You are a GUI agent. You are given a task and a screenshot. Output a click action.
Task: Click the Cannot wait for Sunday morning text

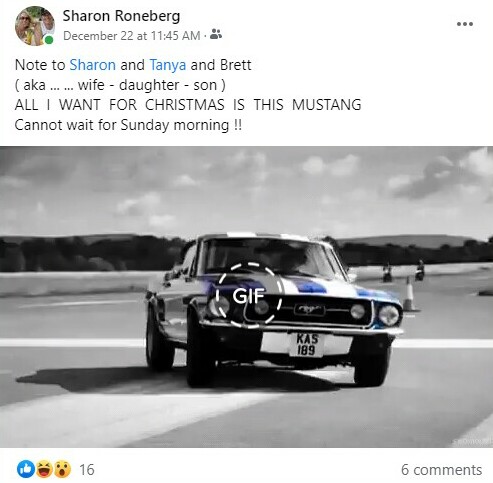(128, 125)
